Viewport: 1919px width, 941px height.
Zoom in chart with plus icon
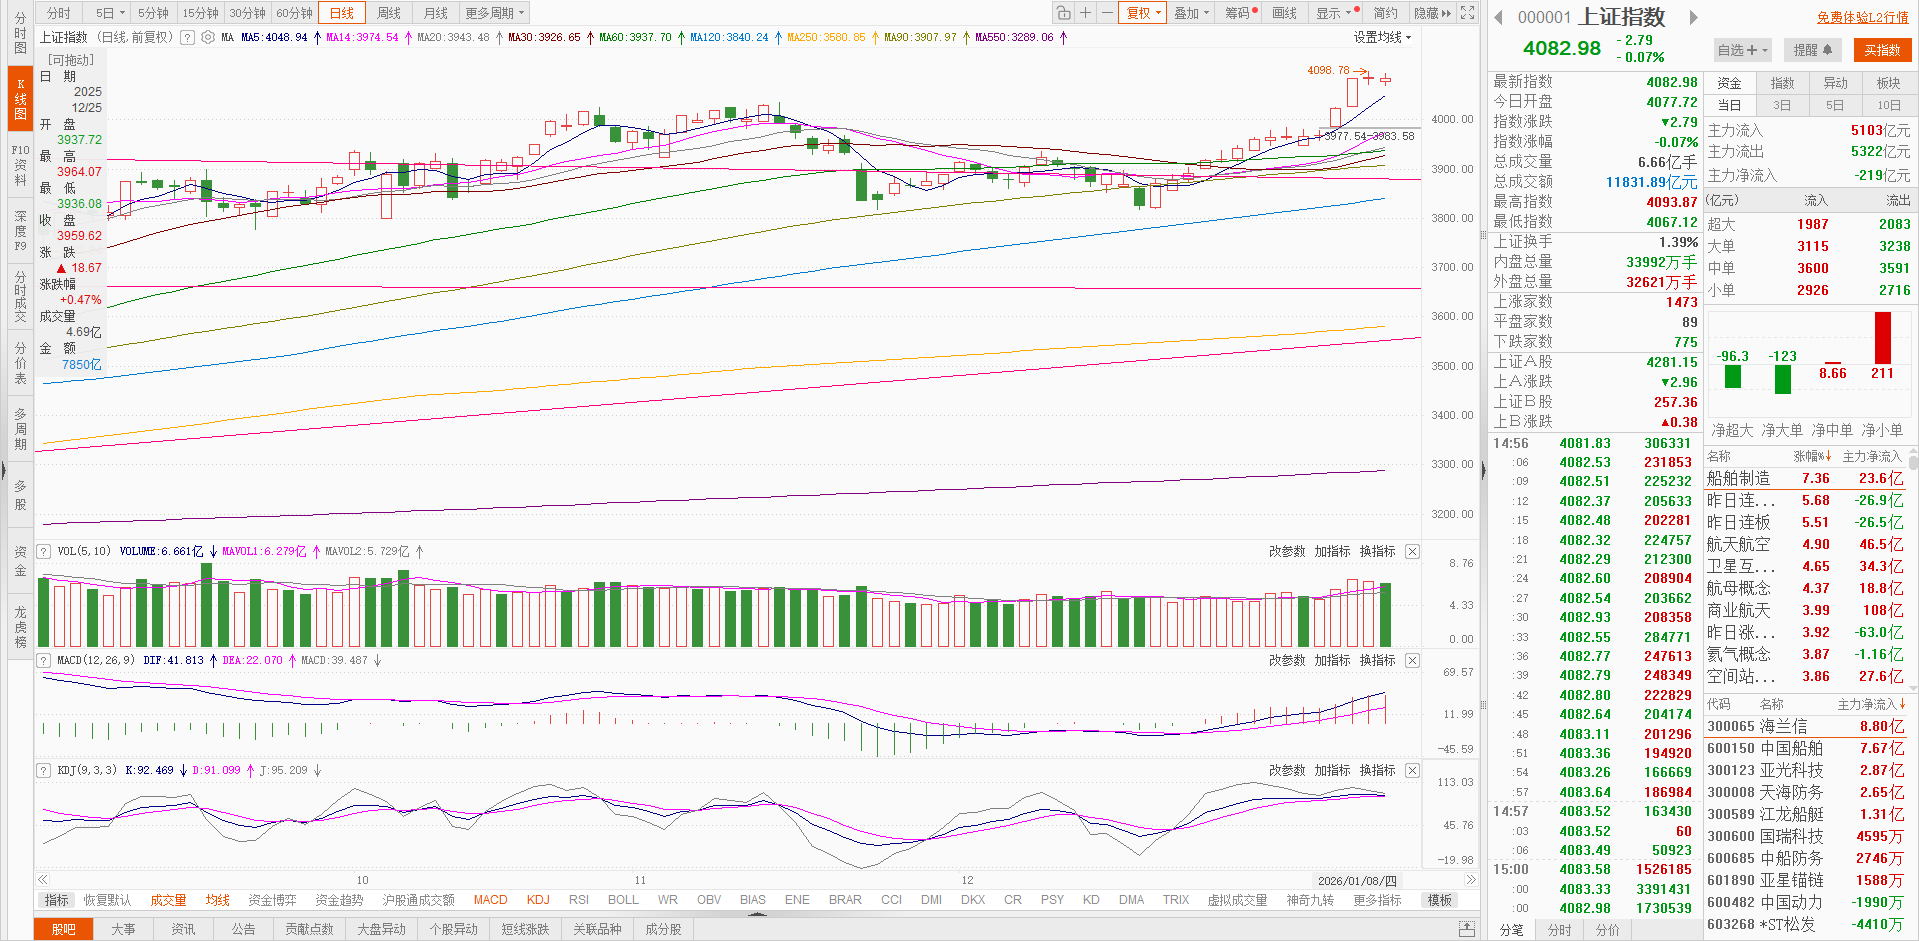(x=1086, y=13)
